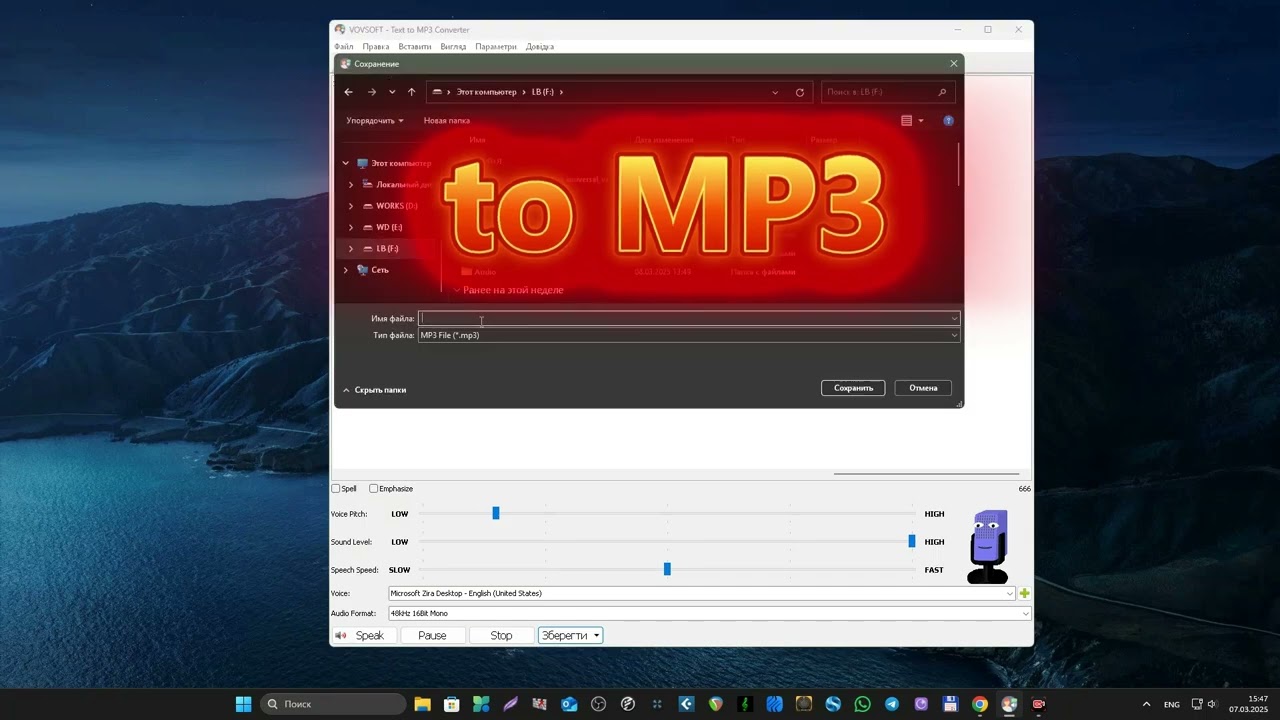Open the Тип файла MP3 File dropdown
Screen dimensions: 1280x720
click(x=689, y=336)
